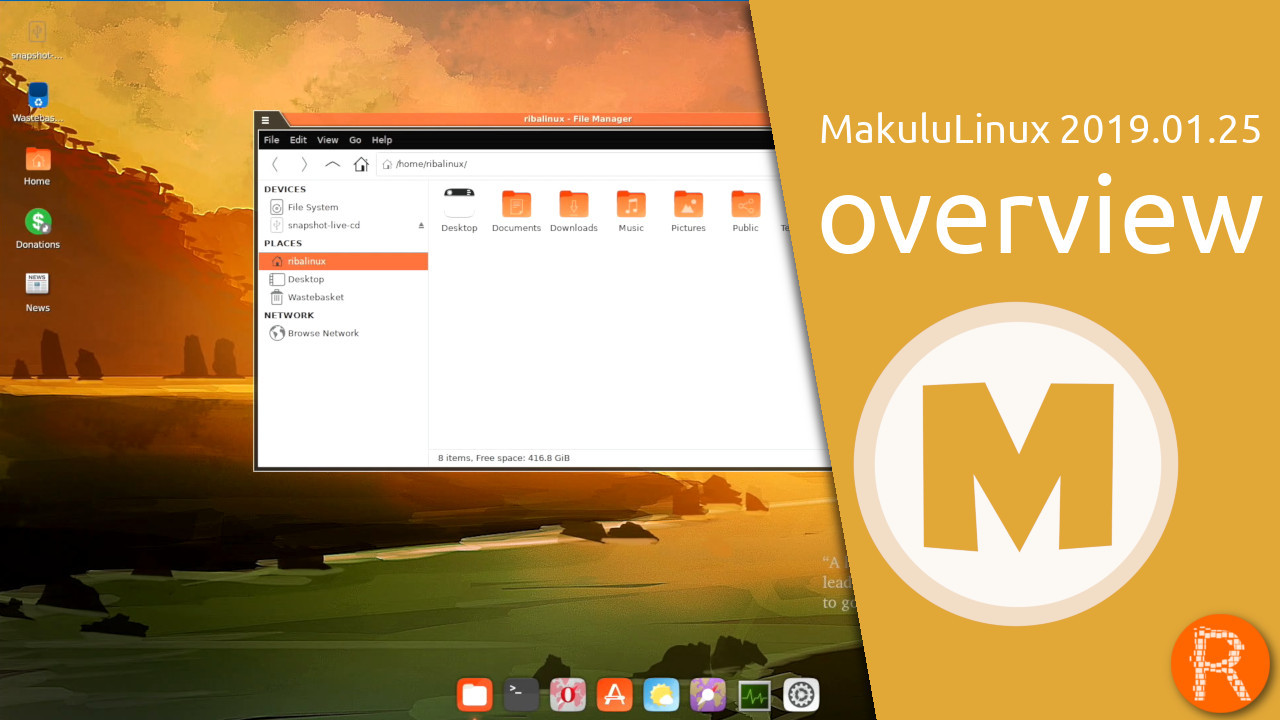Navigate to the parent folder with up arrow

pyautogui.click(x=333, y=164)
